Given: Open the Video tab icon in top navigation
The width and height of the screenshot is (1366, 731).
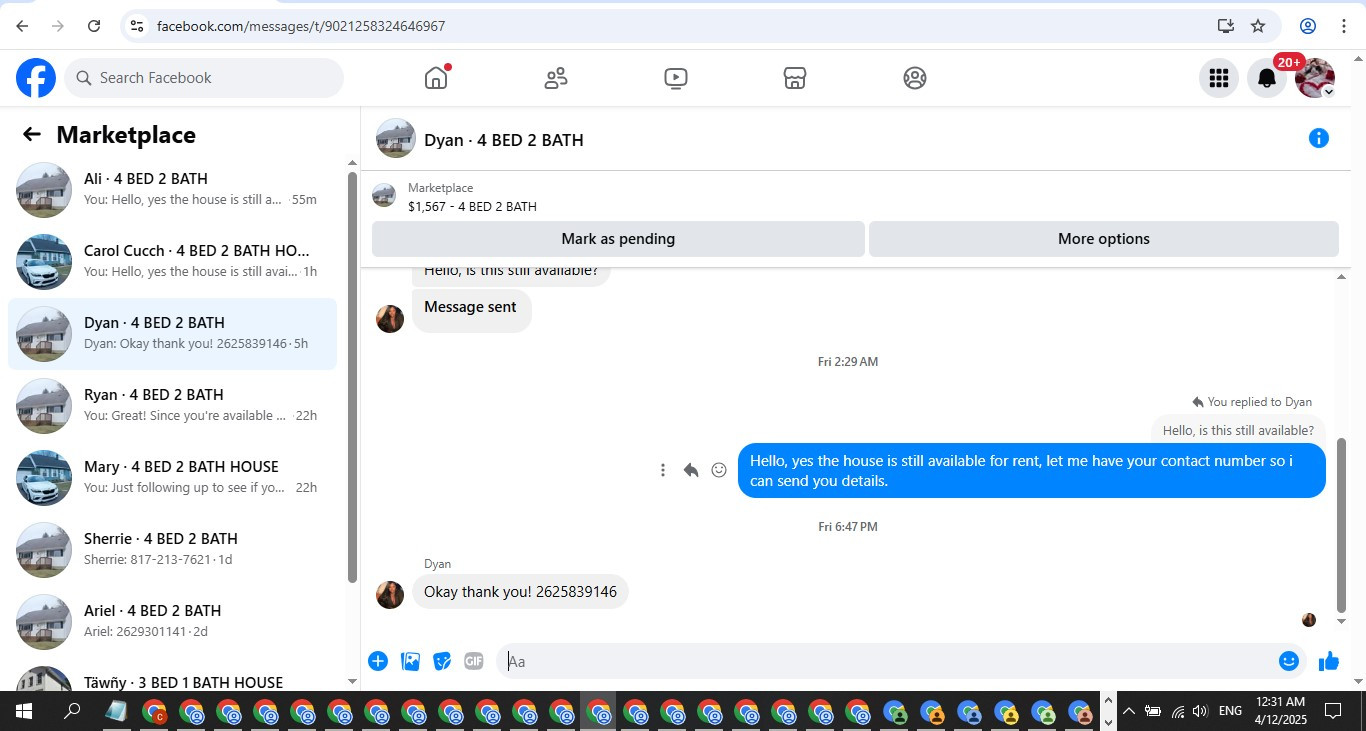Looking at the screenshot, I should pos(676,78).
